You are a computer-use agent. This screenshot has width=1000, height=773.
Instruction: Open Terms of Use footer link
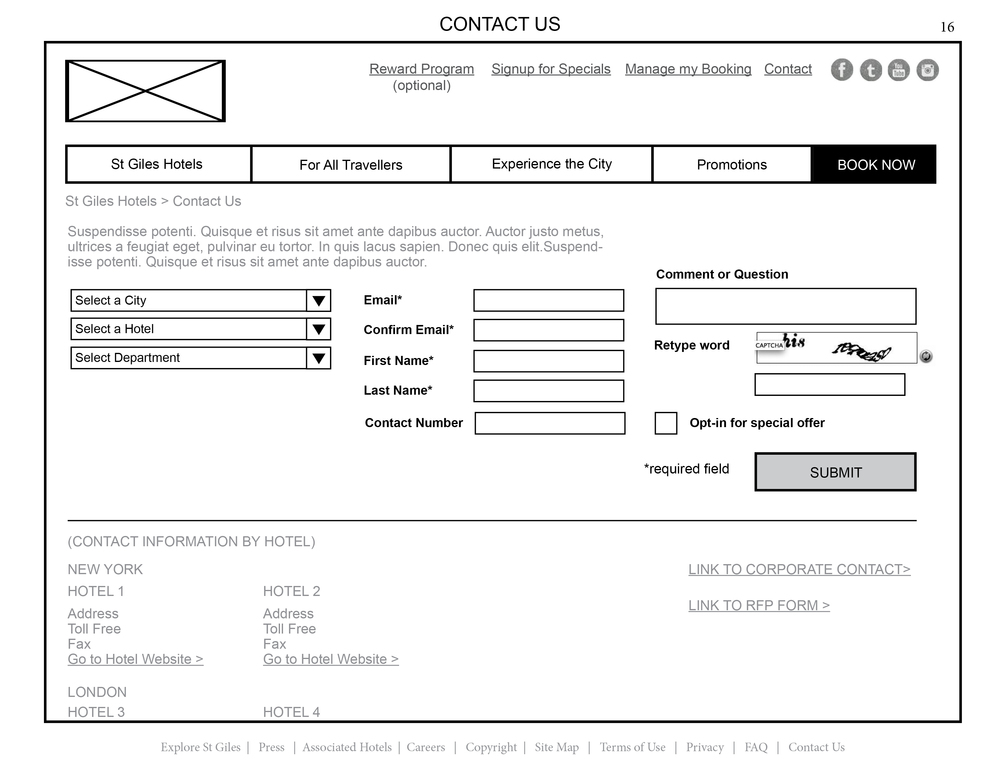pyautogui.click(x=632, y=747)
